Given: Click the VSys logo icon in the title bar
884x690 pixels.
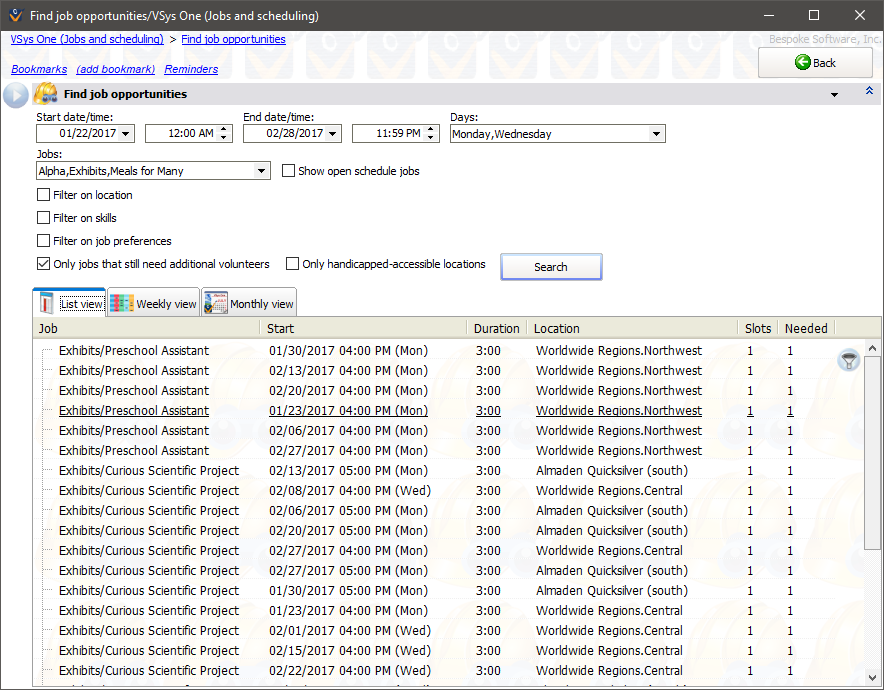Looking at the screenshot, I should click(x=14, y=15).
